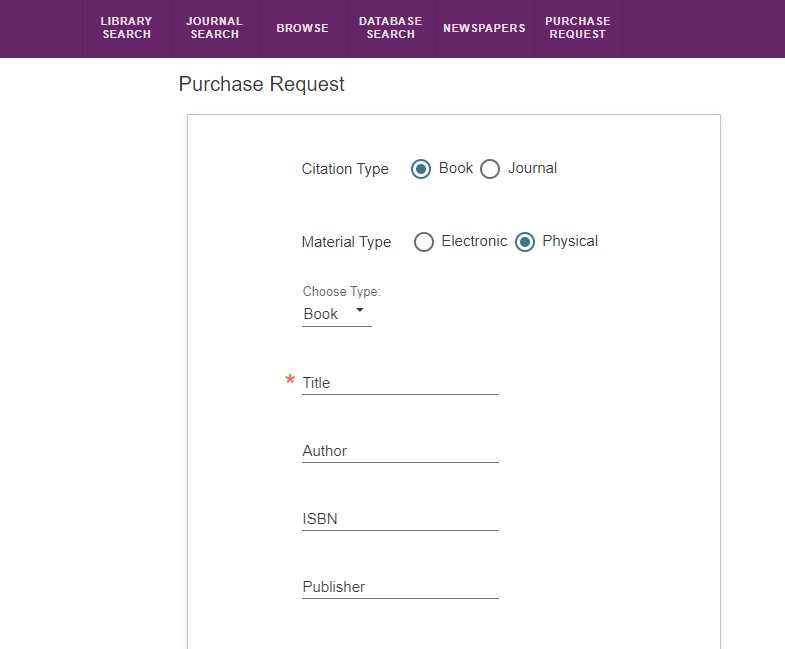The image size is (785, 649).
Task: Select Book as the citation type
Action: pyautogui.click(x=421, y=169)
